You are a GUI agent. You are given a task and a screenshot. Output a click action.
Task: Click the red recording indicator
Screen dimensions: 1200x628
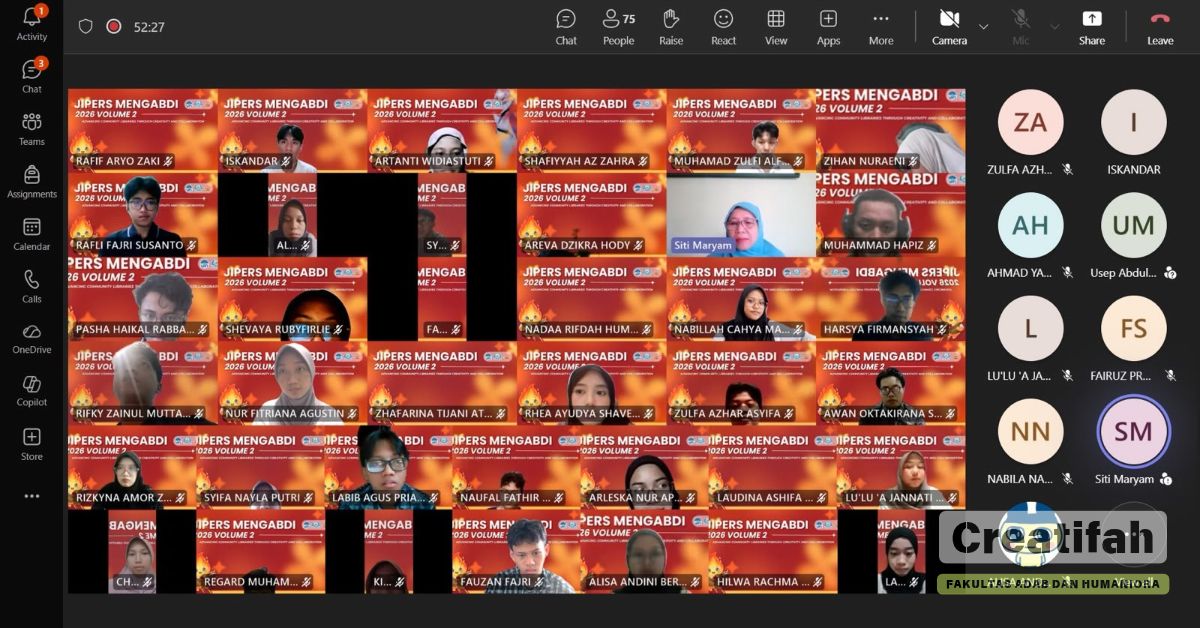[x=114, y=27]
